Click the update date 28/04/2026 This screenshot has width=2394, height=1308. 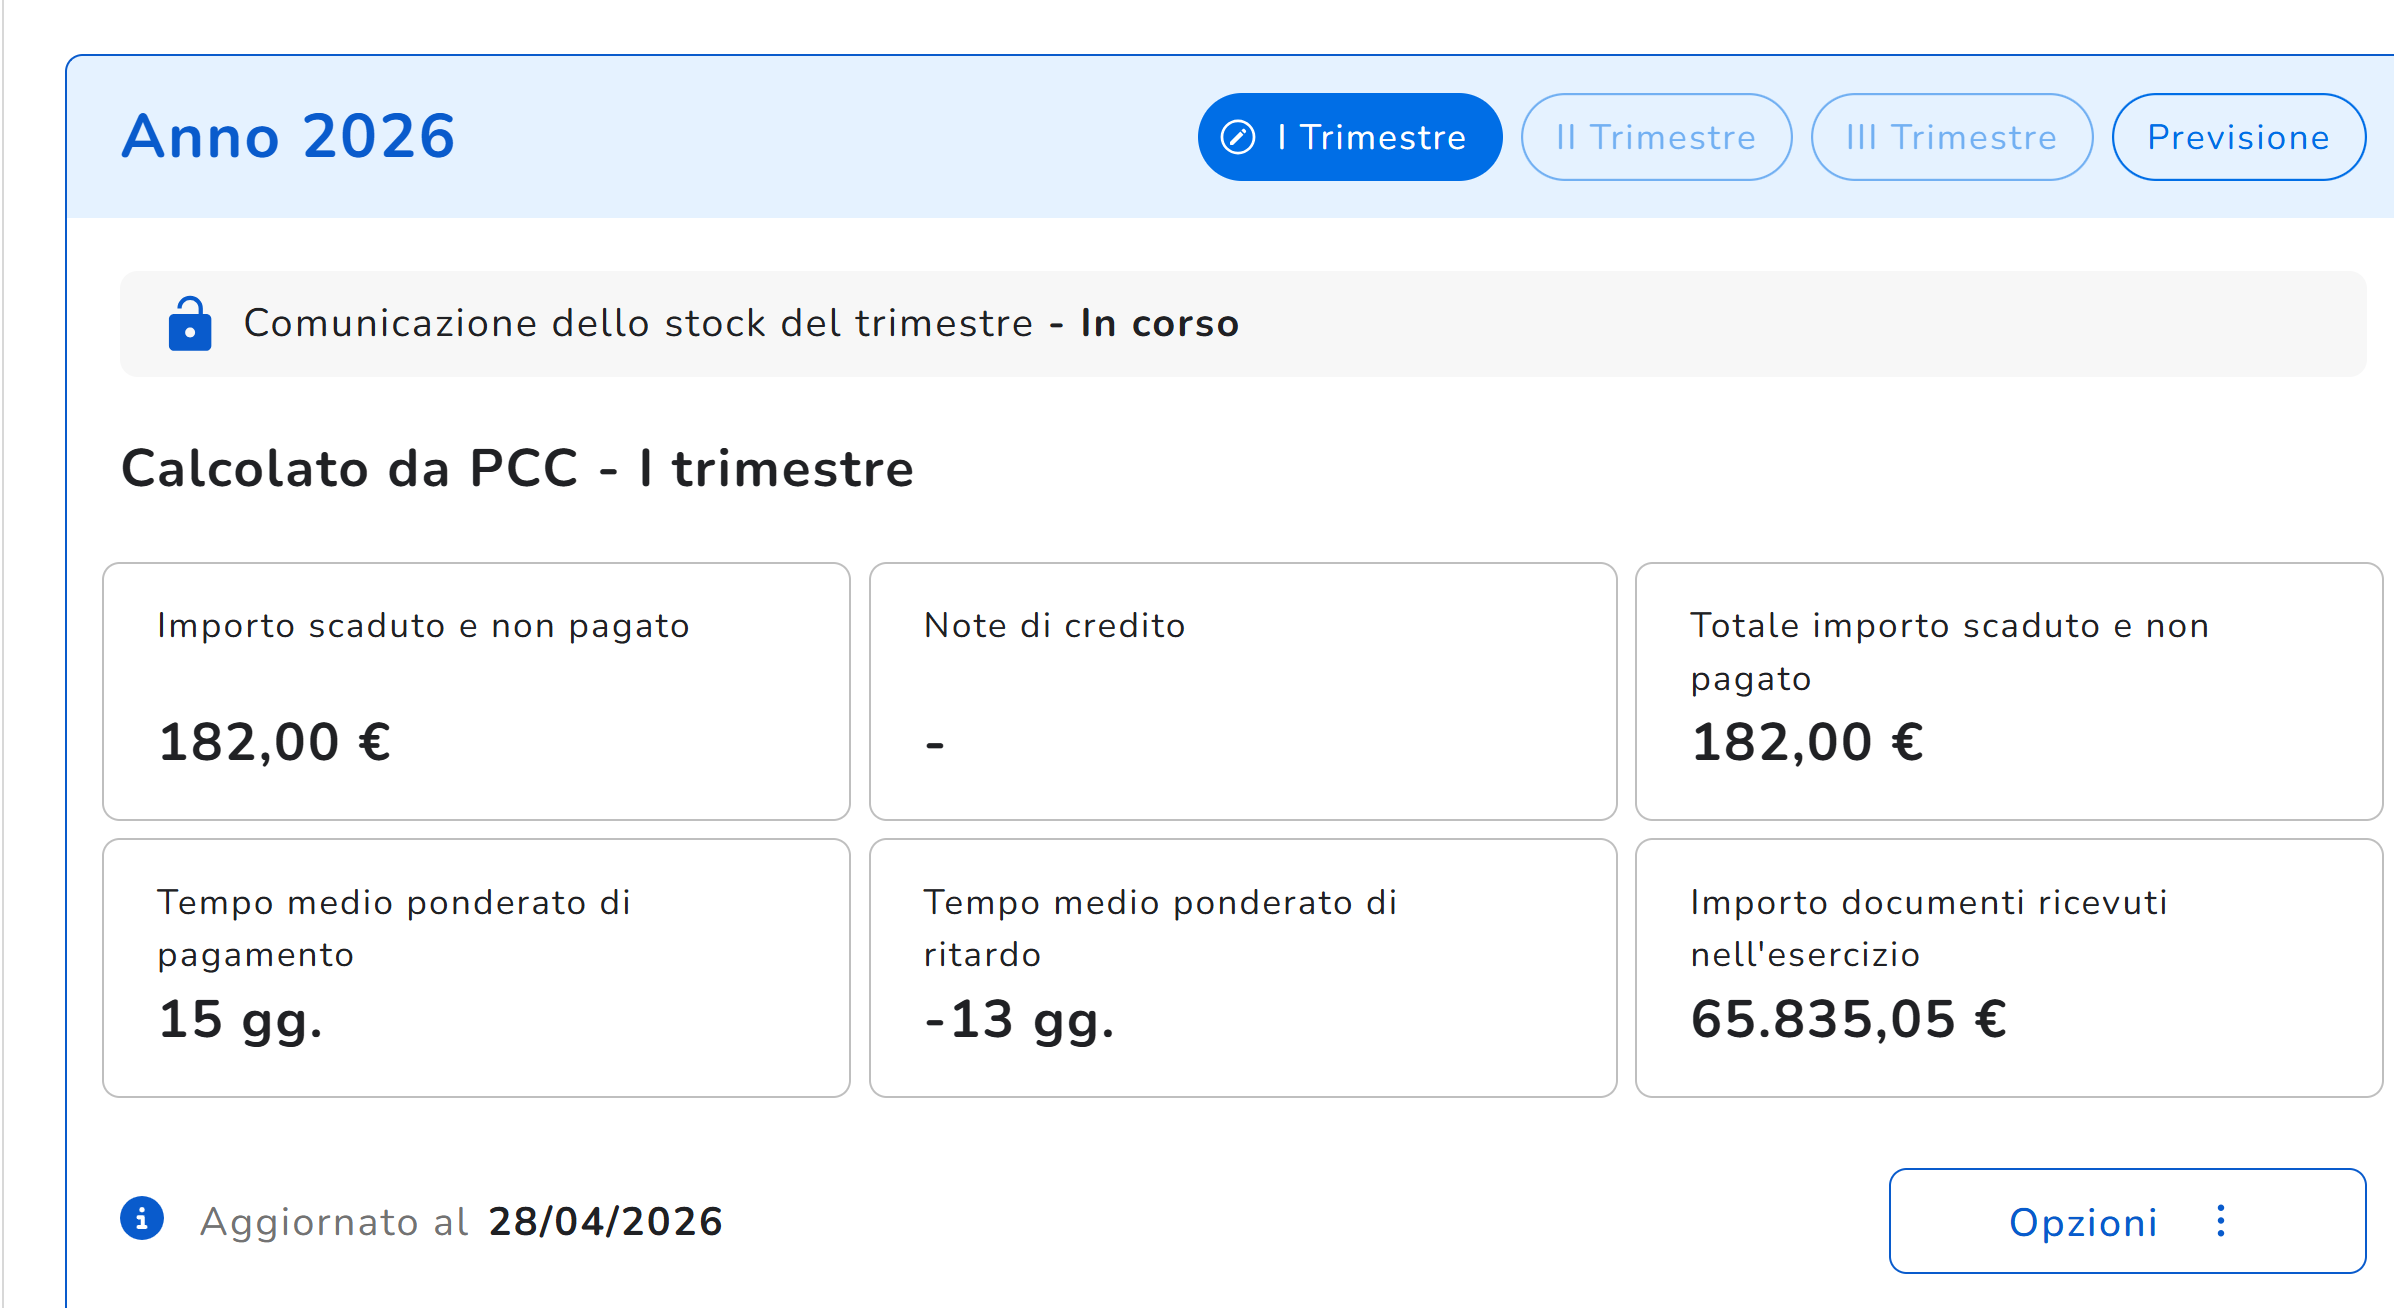click(x=605, y=1221)
